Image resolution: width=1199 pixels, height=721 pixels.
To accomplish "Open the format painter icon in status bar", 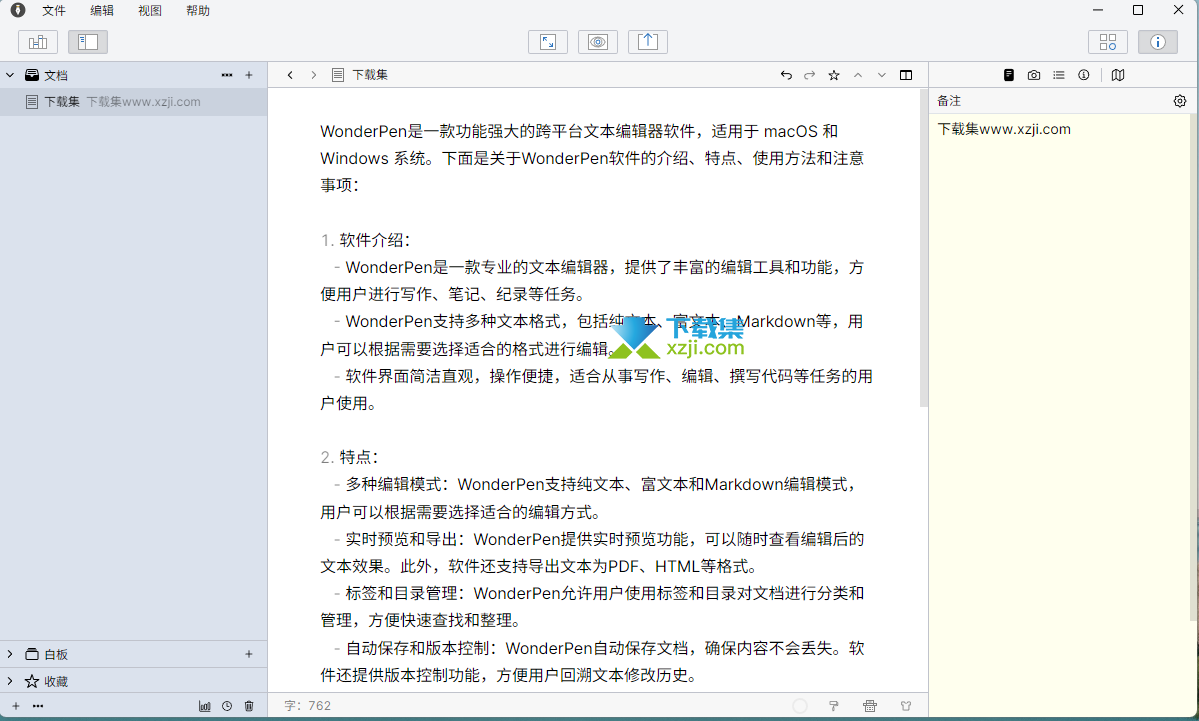I will [833, 706].
